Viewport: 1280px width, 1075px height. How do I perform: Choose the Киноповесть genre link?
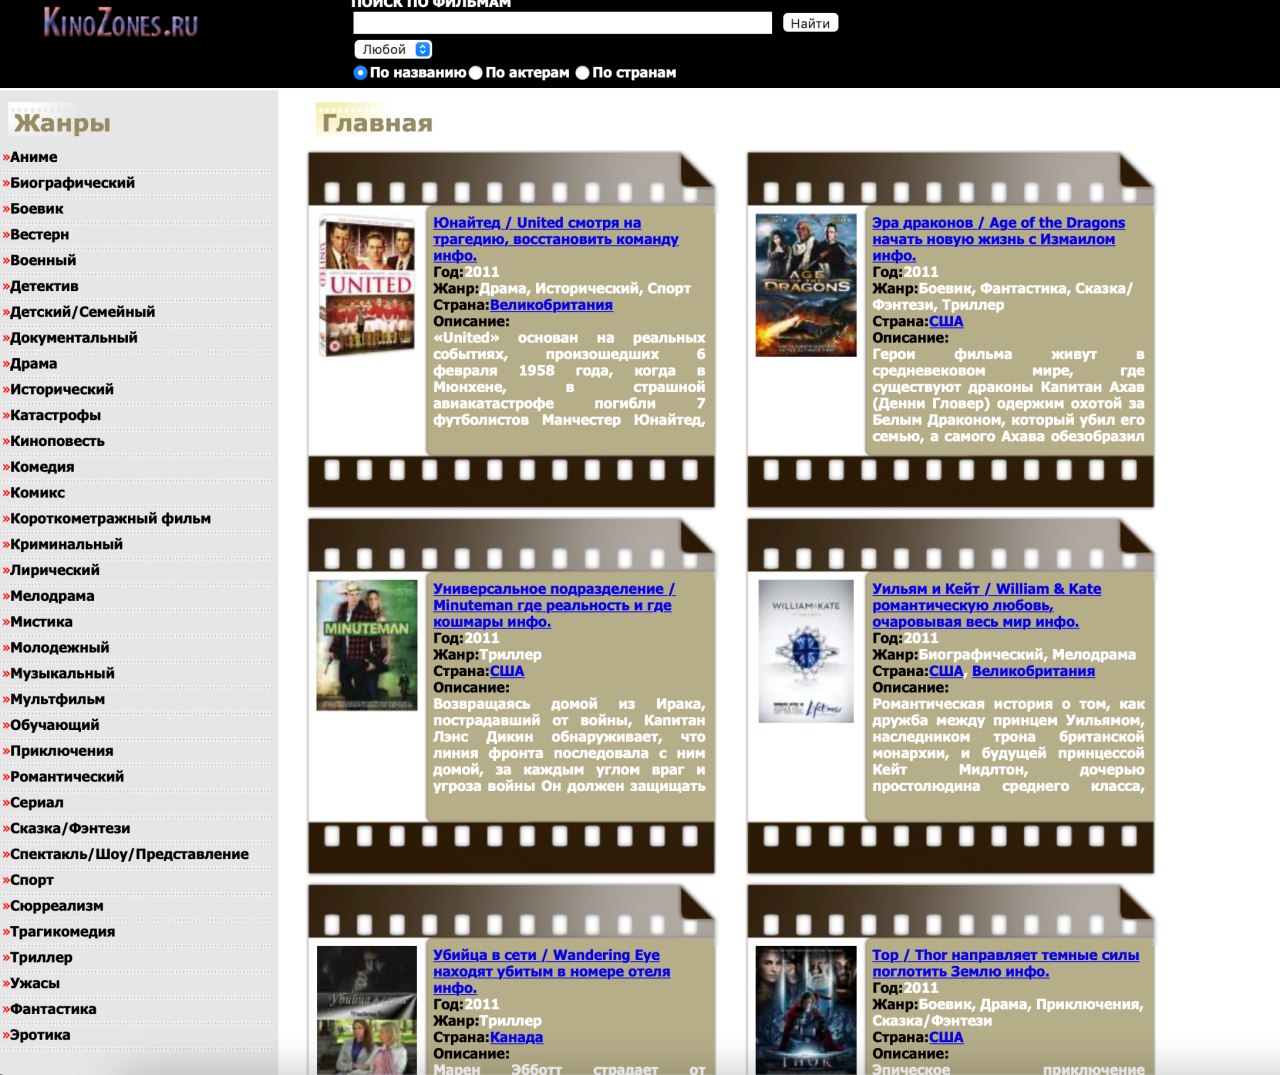pyautogui.click(x=57, y=441)
